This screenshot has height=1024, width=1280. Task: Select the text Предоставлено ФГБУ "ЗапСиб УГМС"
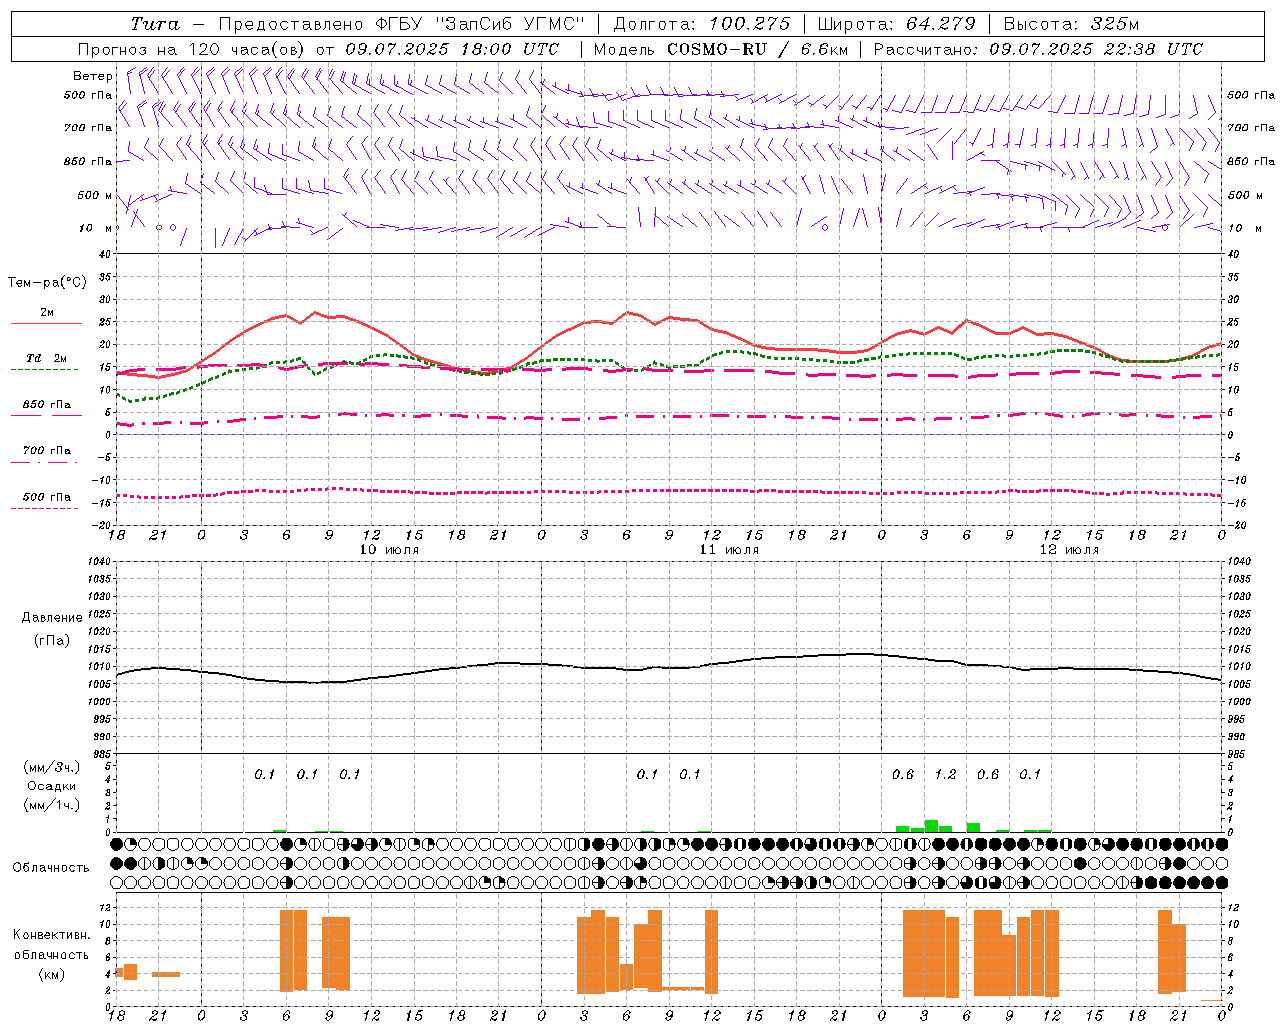tap(401, 23)
